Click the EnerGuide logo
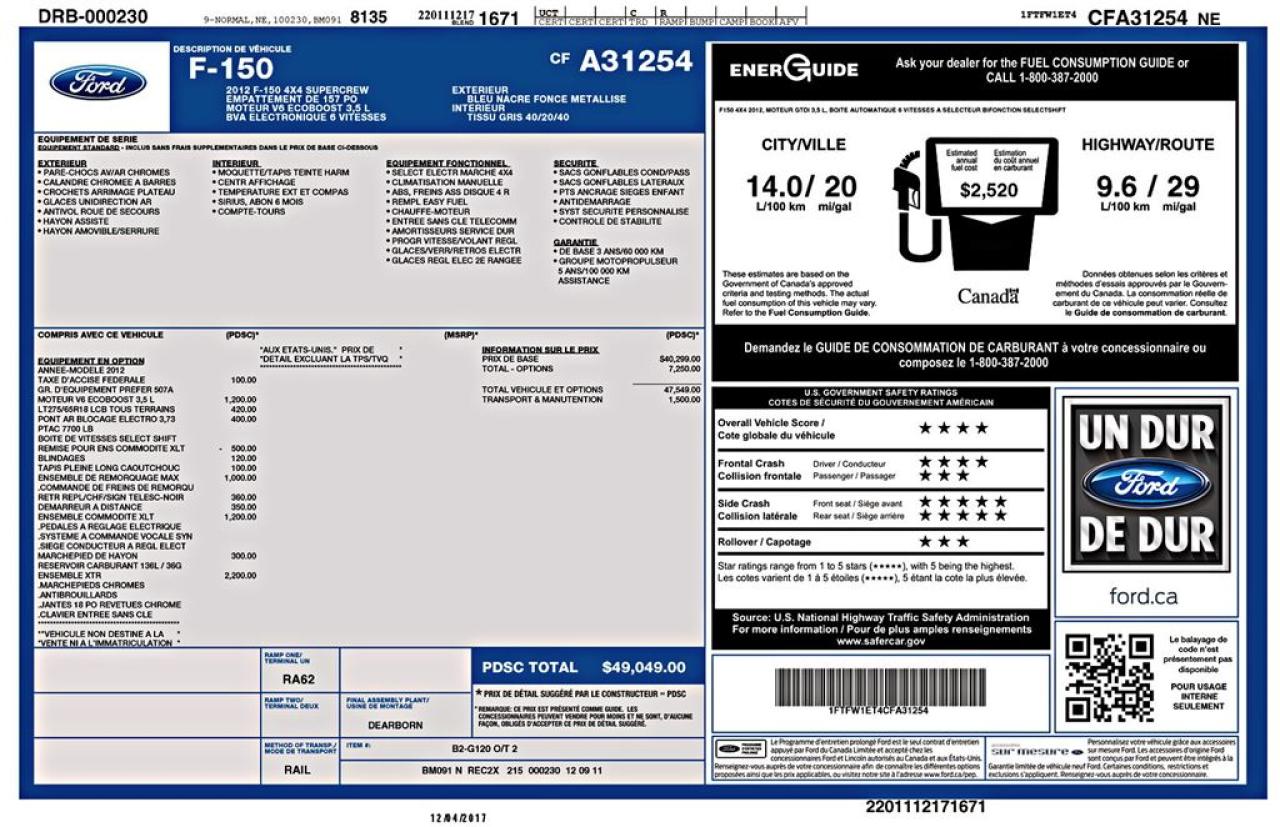Screen dimensions: 1280x827 point(793,70)
